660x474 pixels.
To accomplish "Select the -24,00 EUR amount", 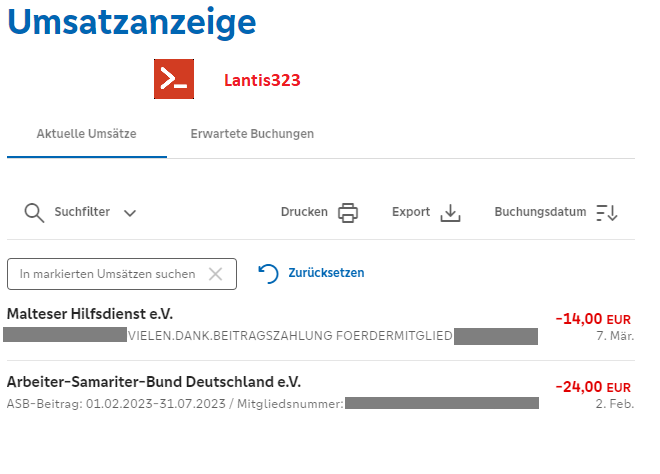I will pyautogui.click(x=593, y=387).
